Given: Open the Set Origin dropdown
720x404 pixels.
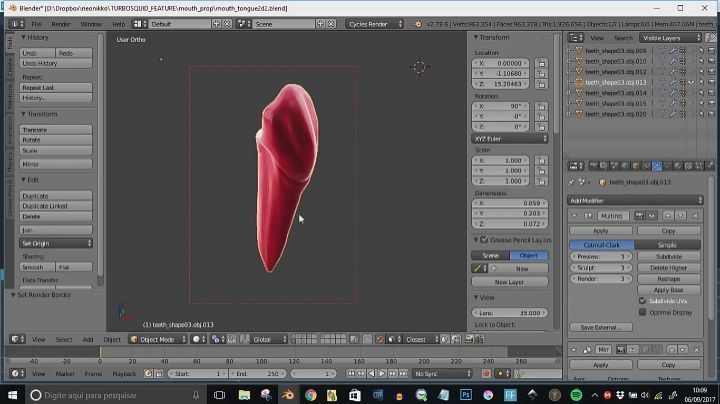Looking at the screenshot, I should pyautogui.click(x=56, y=243).
